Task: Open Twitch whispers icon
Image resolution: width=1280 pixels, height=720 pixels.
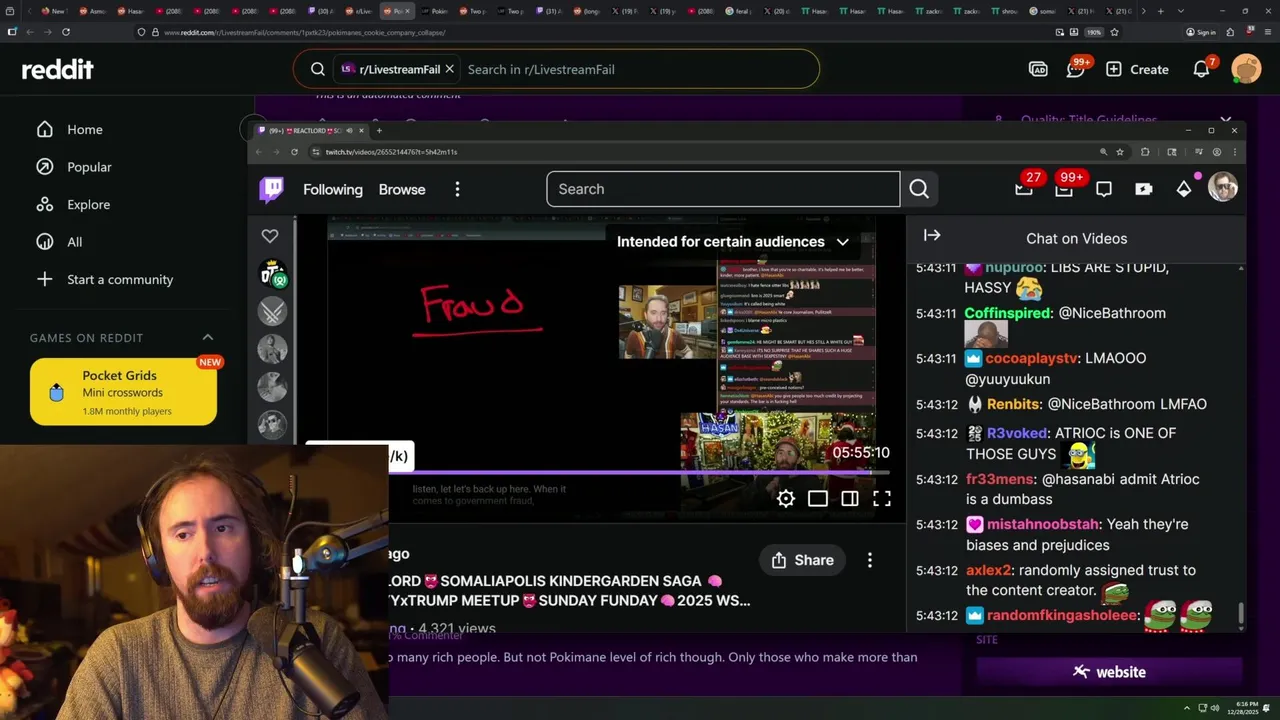Action: [1104, 189]
